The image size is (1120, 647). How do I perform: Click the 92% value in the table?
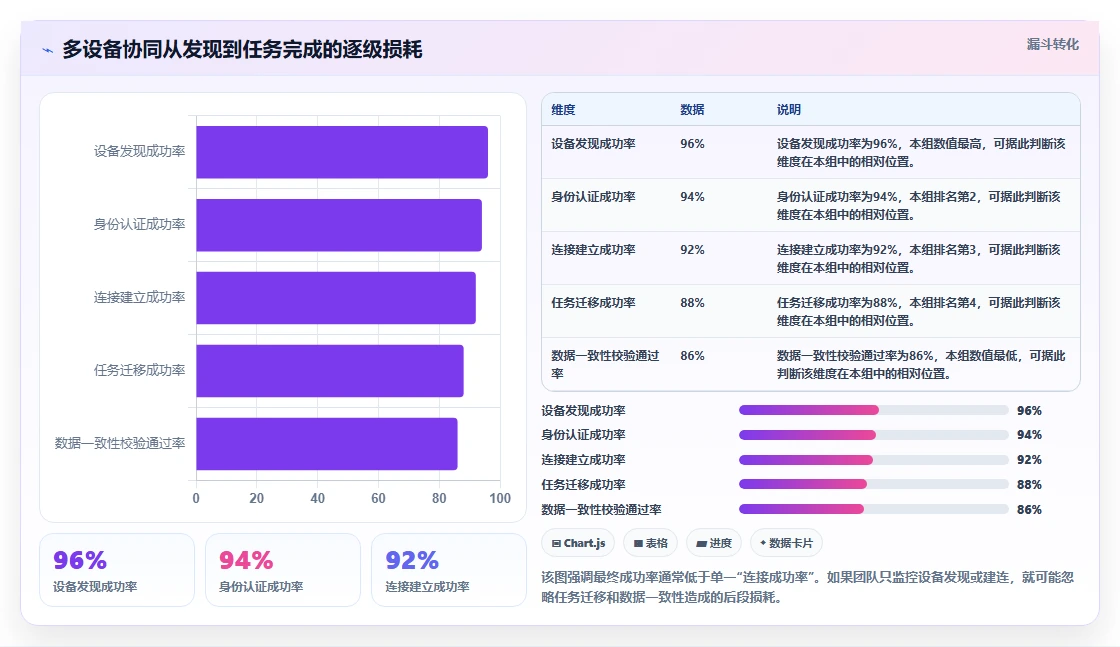[692, 249]
